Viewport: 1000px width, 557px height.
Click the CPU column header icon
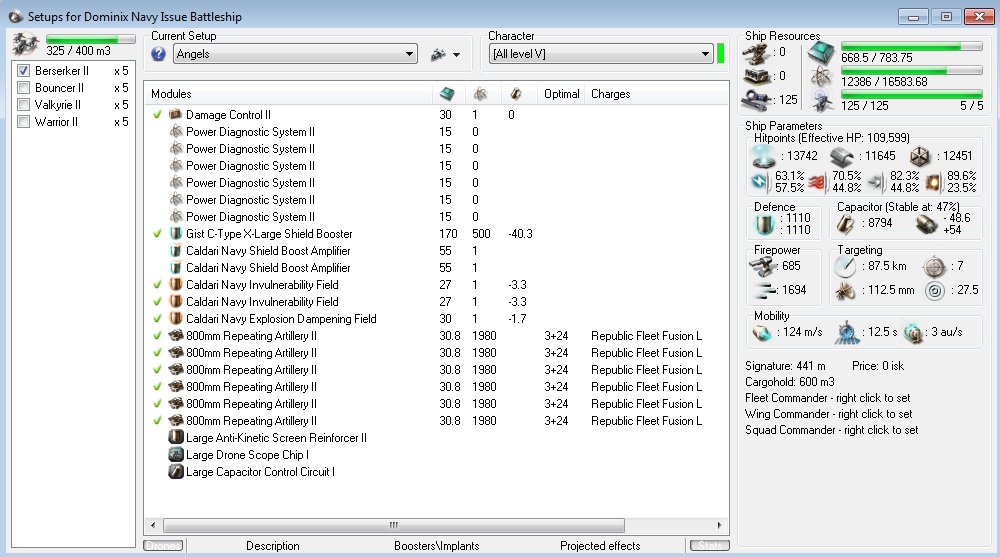[447, 94]
